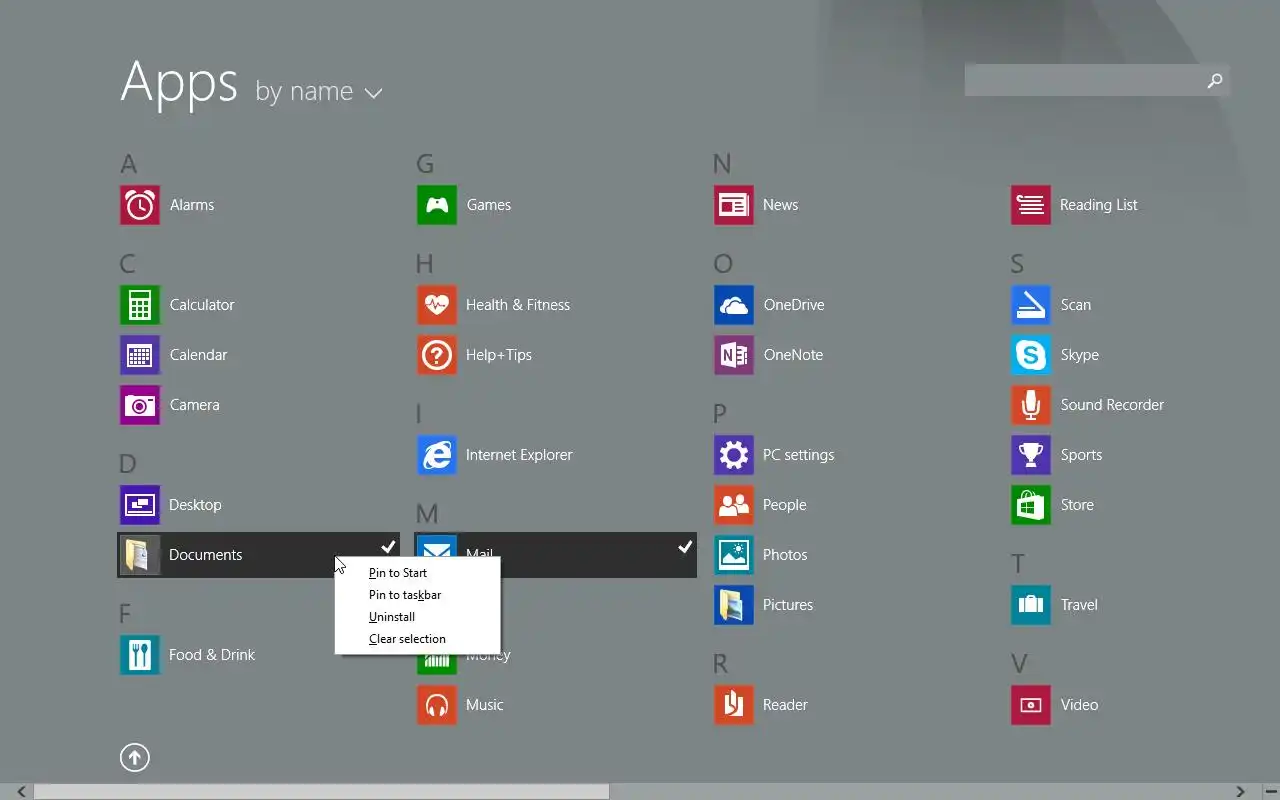This screenshot has width=1280, height=800.
Task: Open the OneNote app icon
Action: 734,355
